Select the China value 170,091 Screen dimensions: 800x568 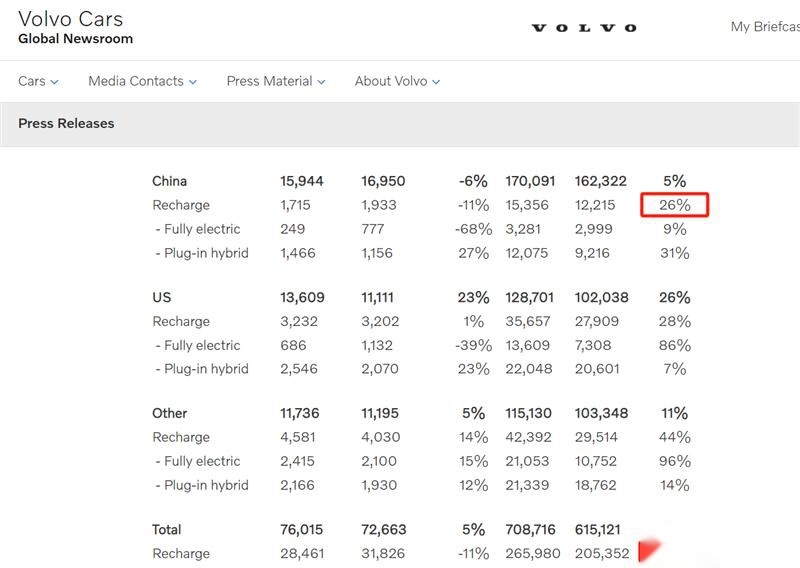coord(530,181)
